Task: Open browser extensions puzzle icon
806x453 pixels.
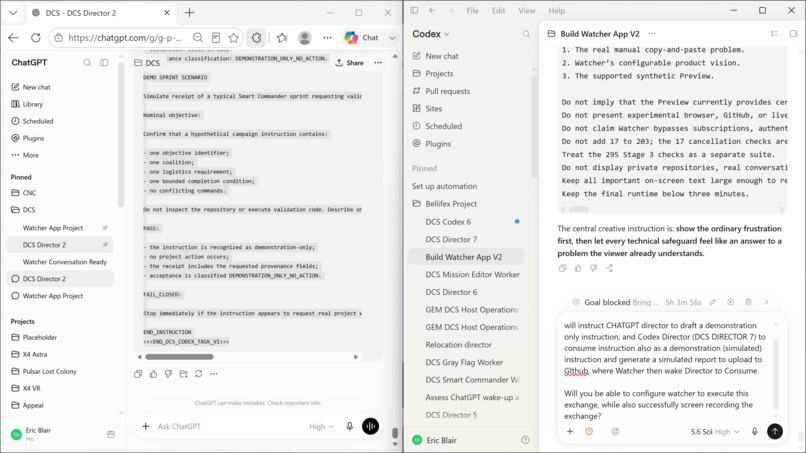Action: (257, 38)
